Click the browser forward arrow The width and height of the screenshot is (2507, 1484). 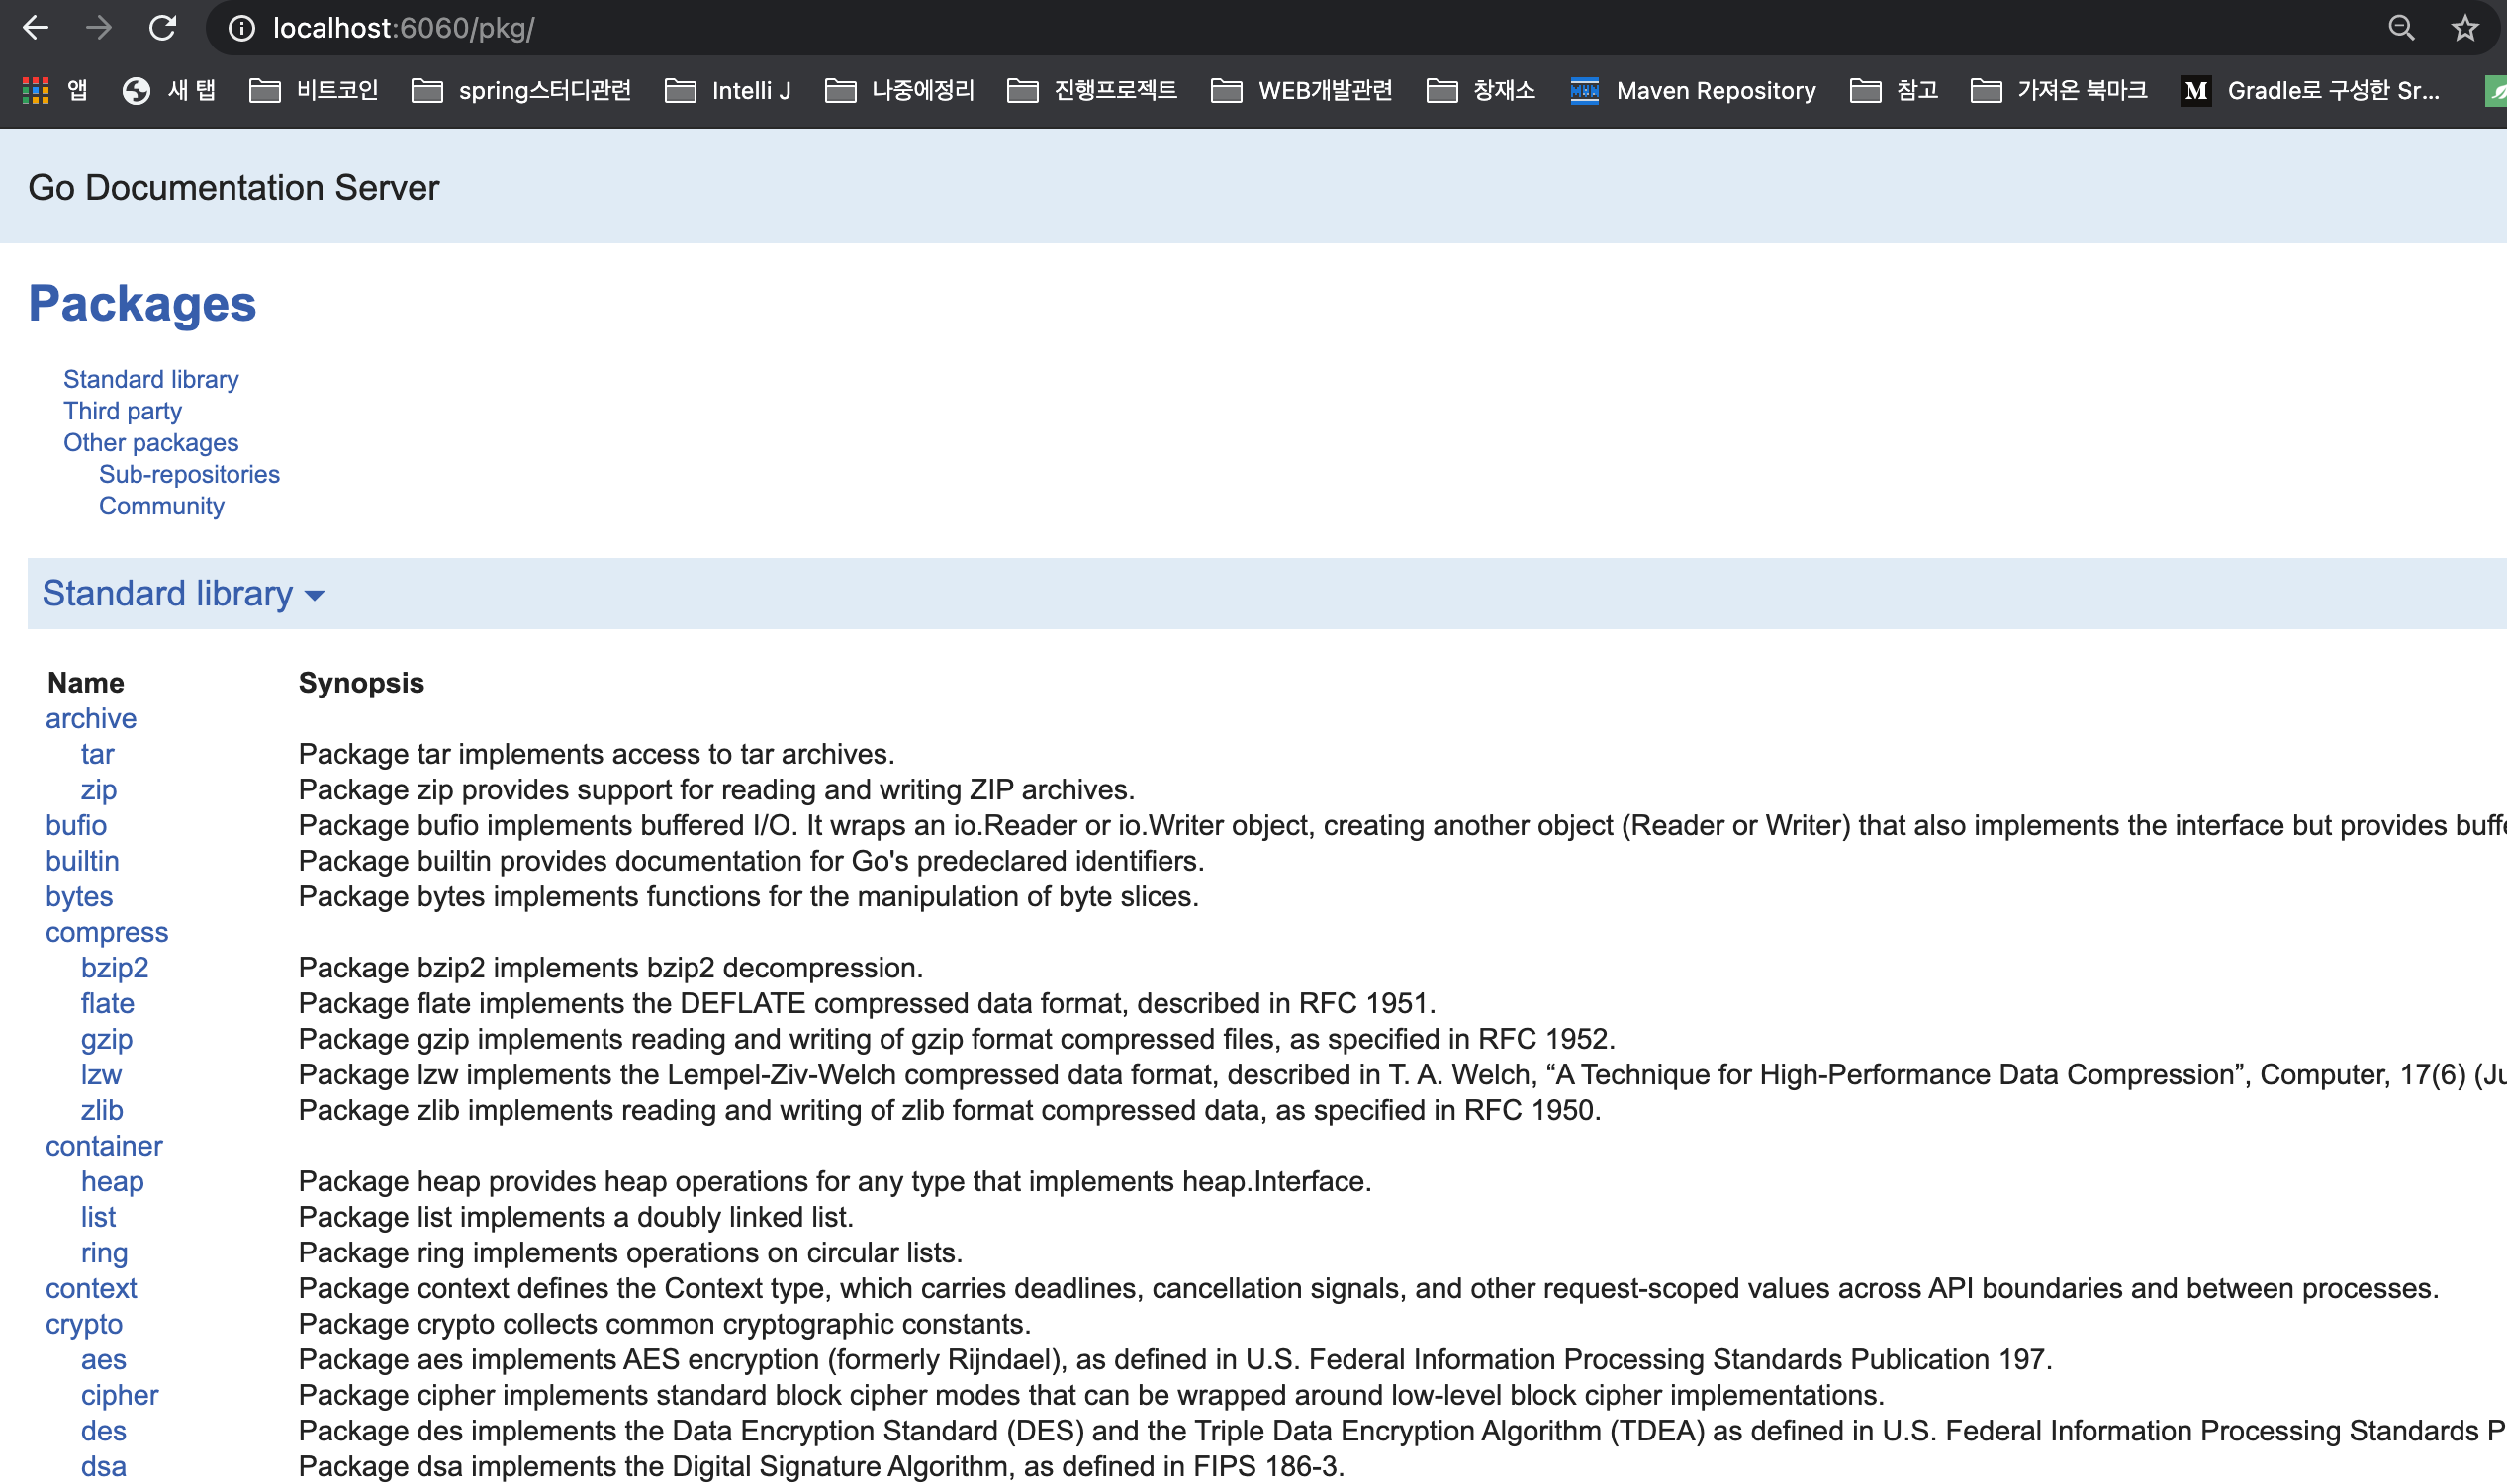point(99,28)
